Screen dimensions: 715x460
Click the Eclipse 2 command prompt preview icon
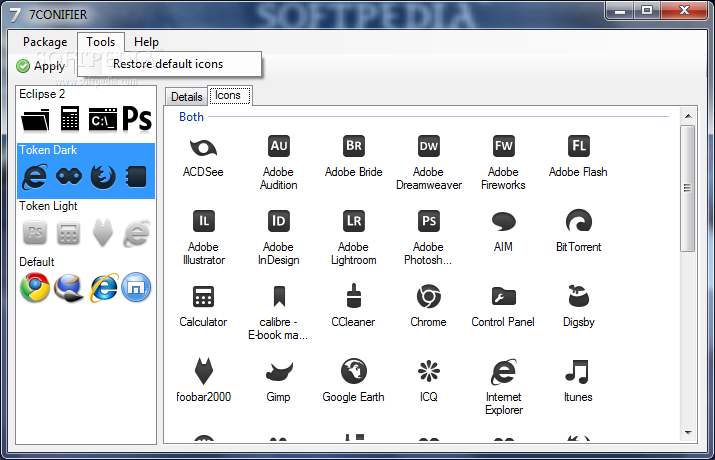click(x=103, y=119)
